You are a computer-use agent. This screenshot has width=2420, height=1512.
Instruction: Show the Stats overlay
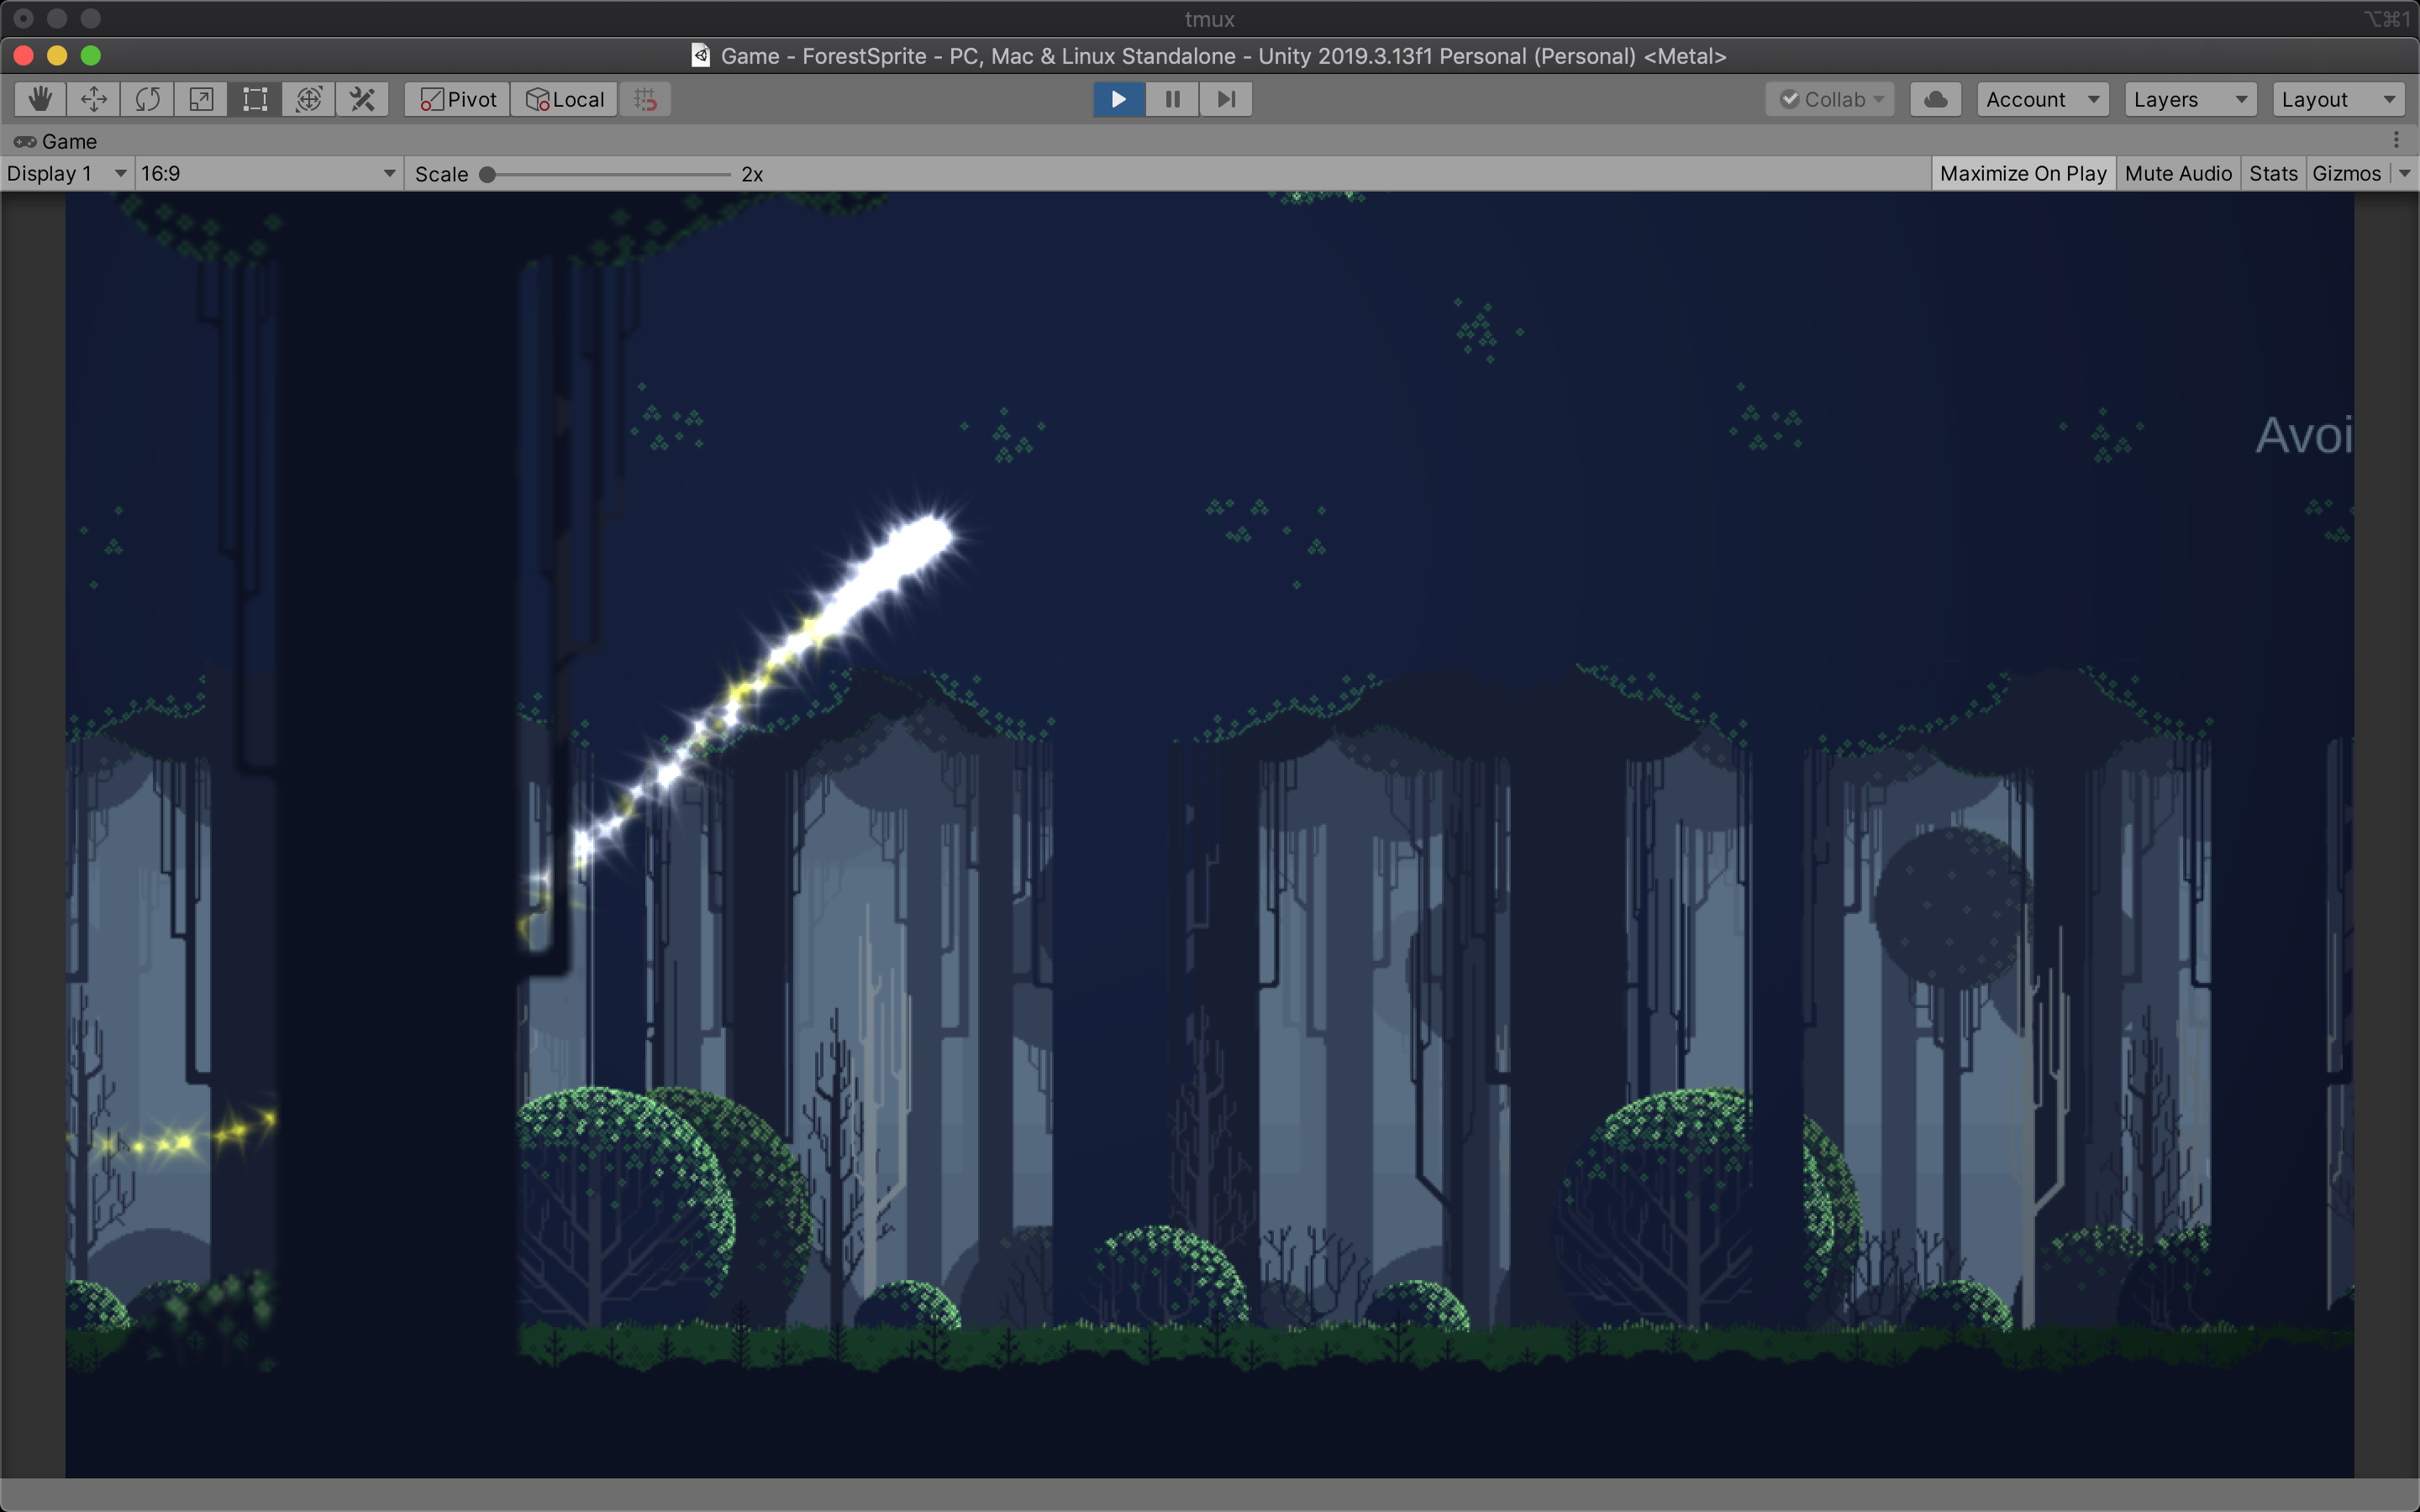coord(2272,173)
